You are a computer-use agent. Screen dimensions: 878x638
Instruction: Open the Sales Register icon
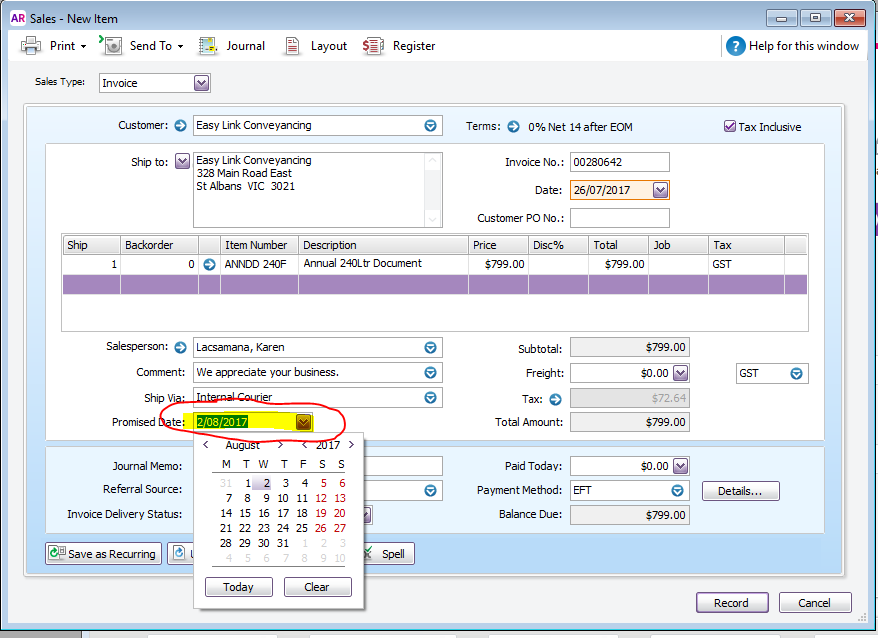(373, 45)
